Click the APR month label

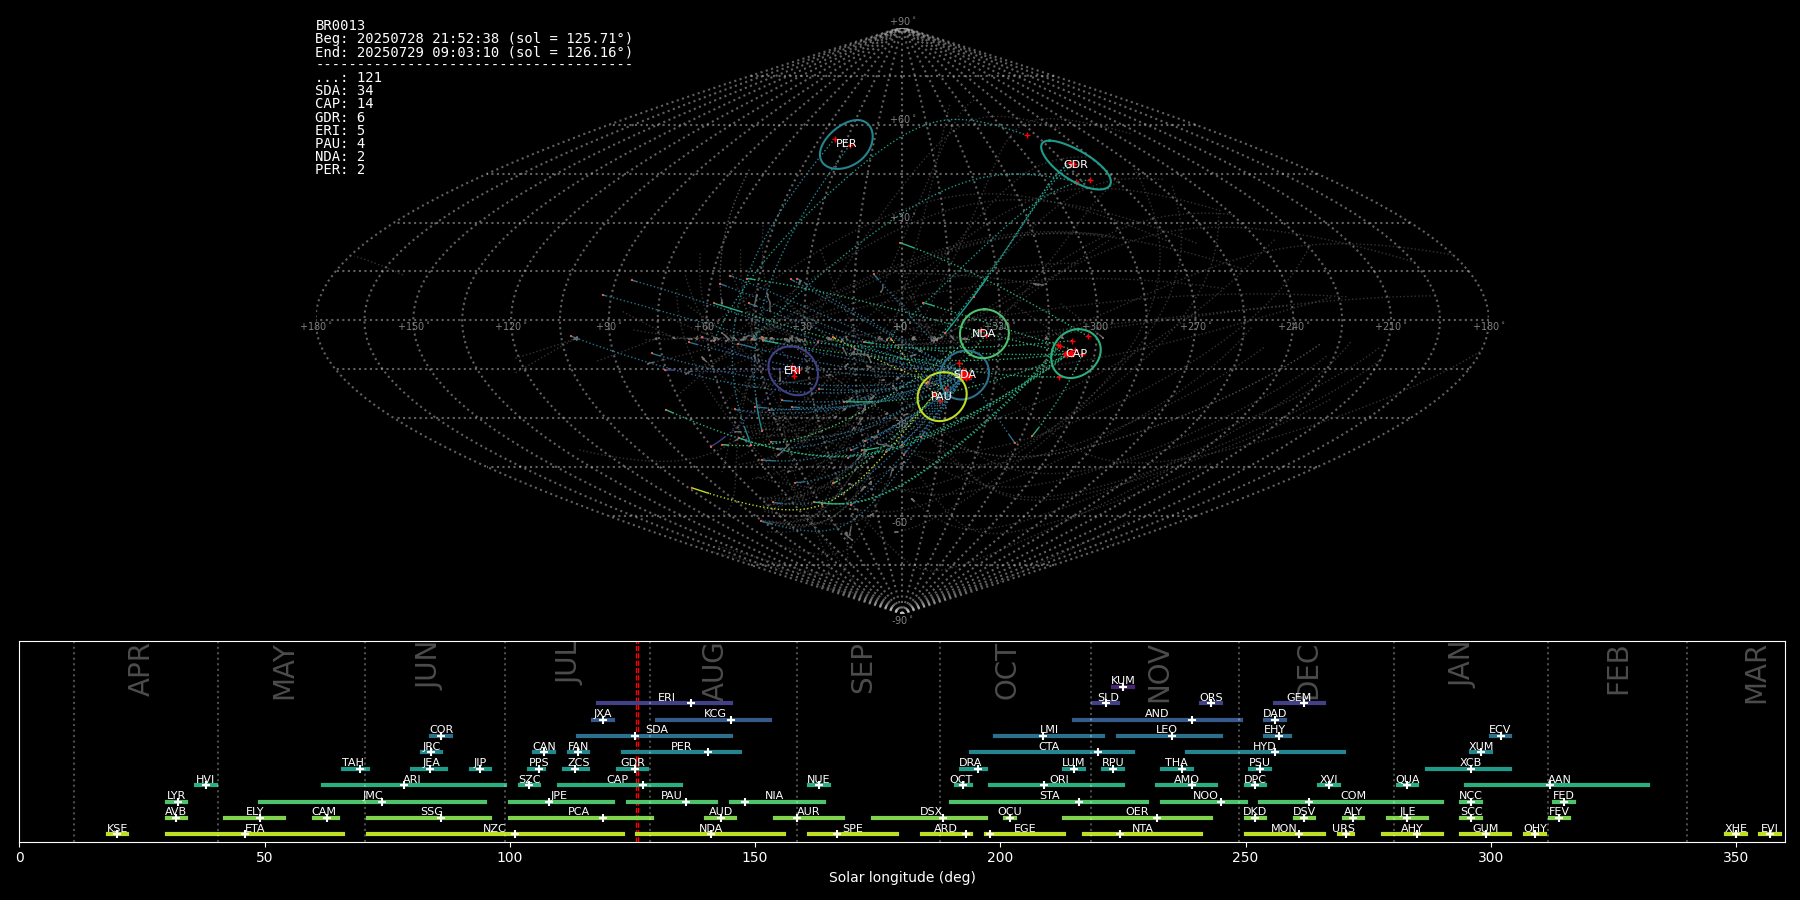[x=140, y=670]
